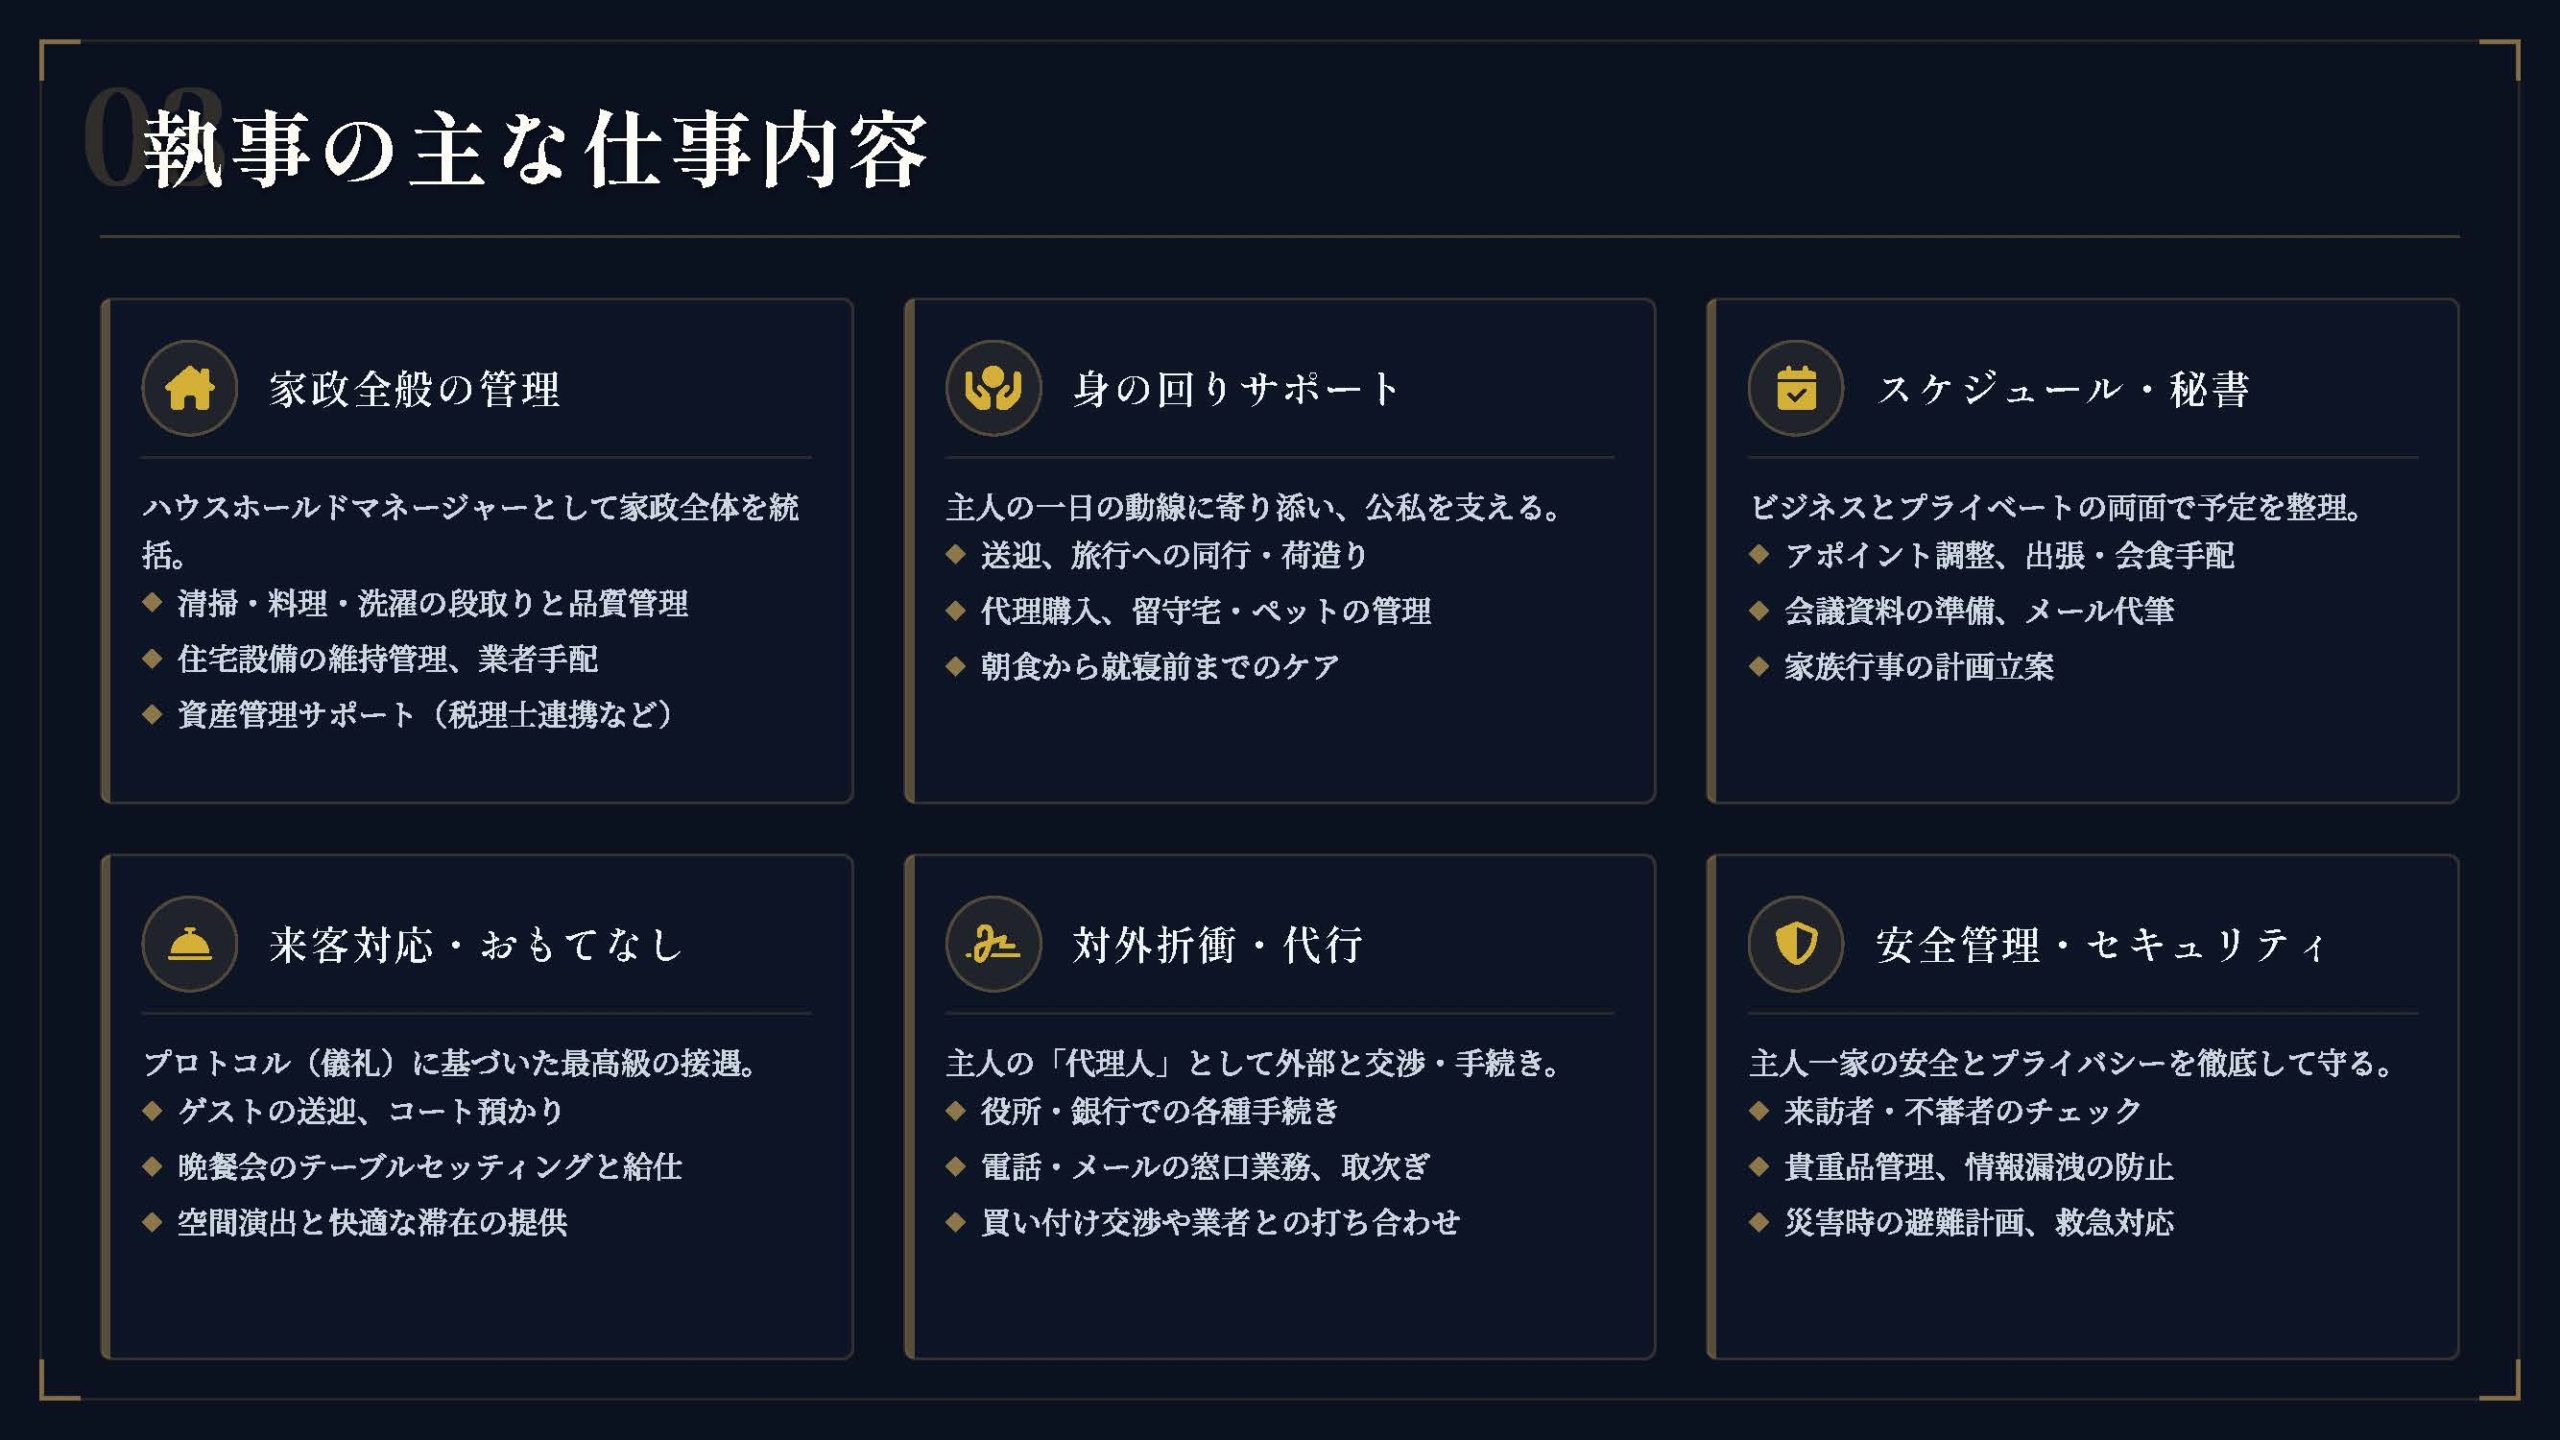Click the bullet text 晩餐会のテーブルセッティングと給仕
The width and height of the screenshot is (2560, 1440).
click(x=430, y=1167)
